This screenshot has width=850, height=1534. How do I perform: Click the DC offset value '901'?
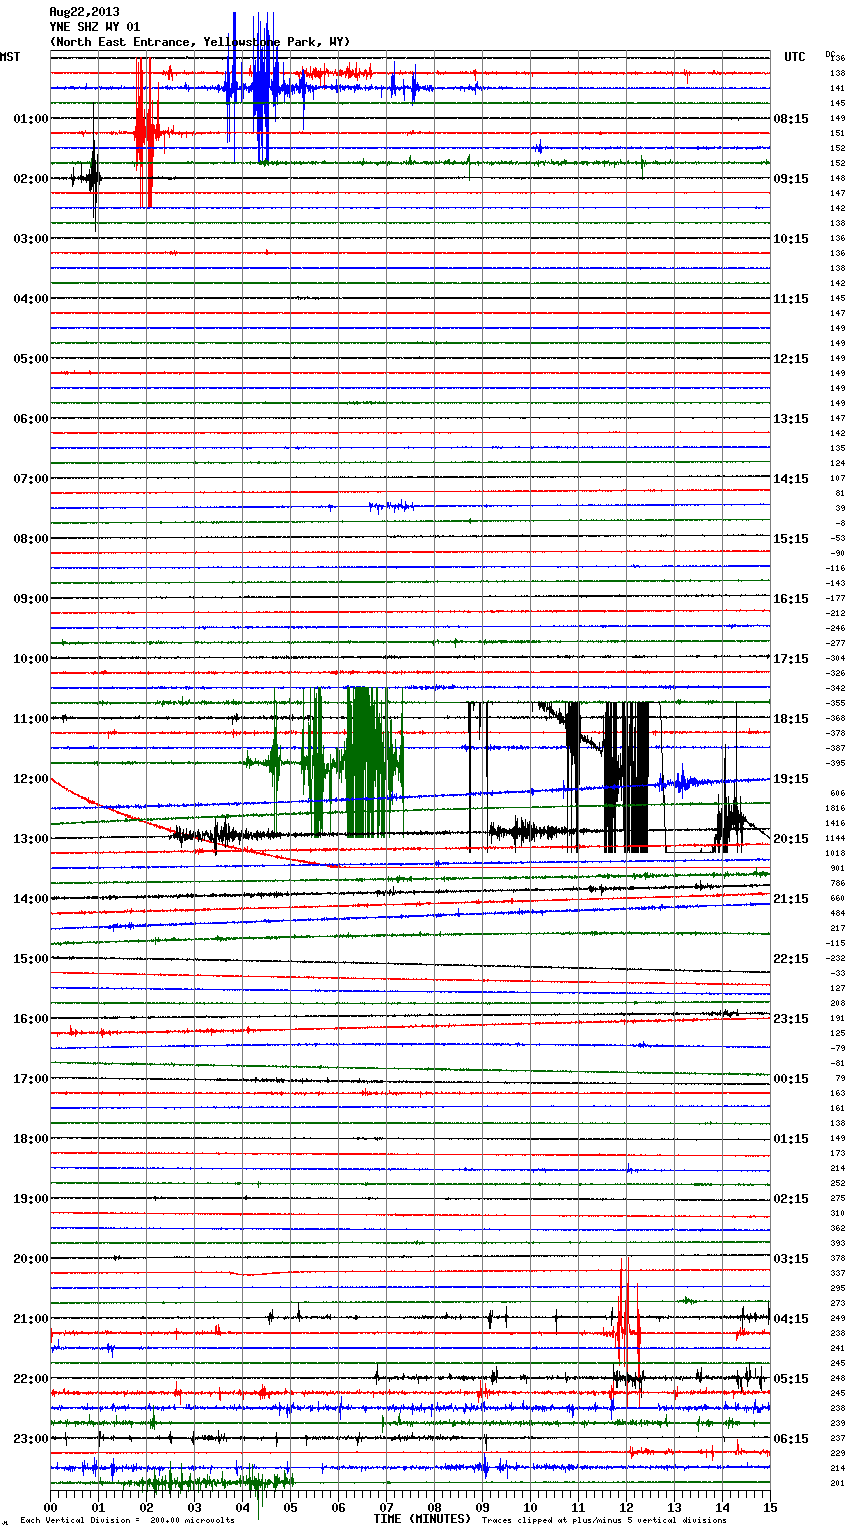pyautogui.click(x=837, y=868)
